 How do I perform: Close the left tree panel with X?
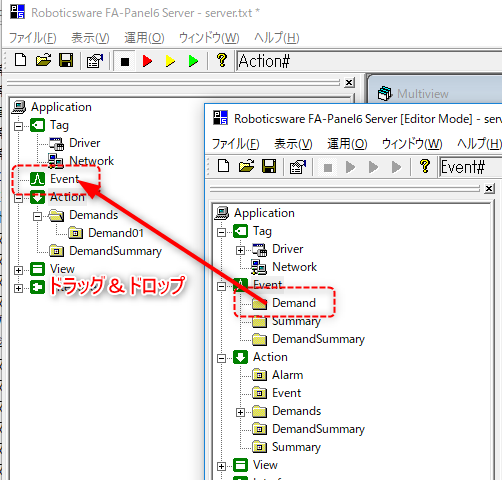point(349,82)
